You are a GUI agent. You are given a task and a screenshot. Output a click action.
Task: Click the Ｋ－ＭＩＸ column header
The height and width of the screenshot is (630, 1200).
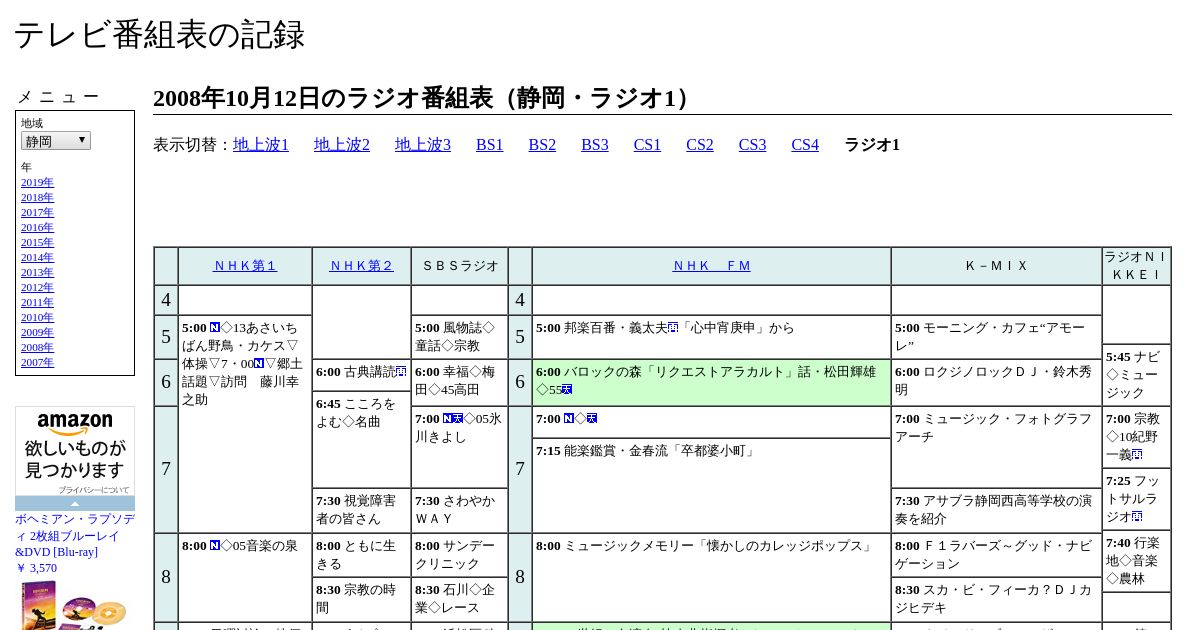pos(996,266)
